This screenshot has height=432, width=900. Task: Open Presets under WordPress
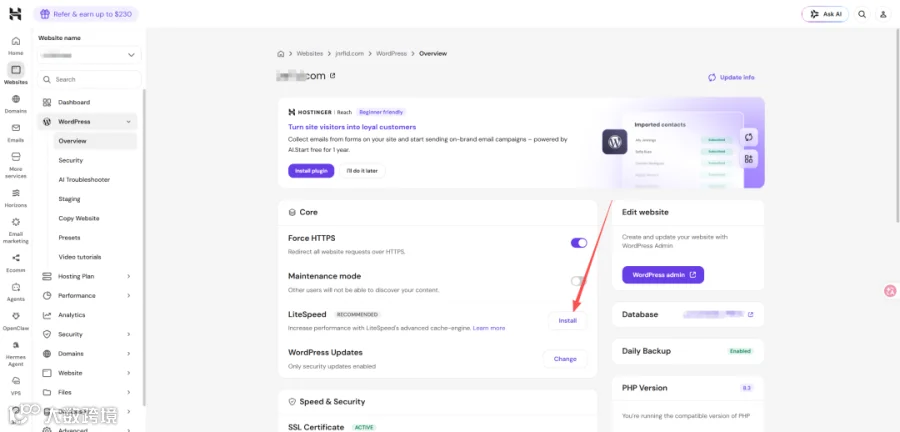(x=95, y=238)
